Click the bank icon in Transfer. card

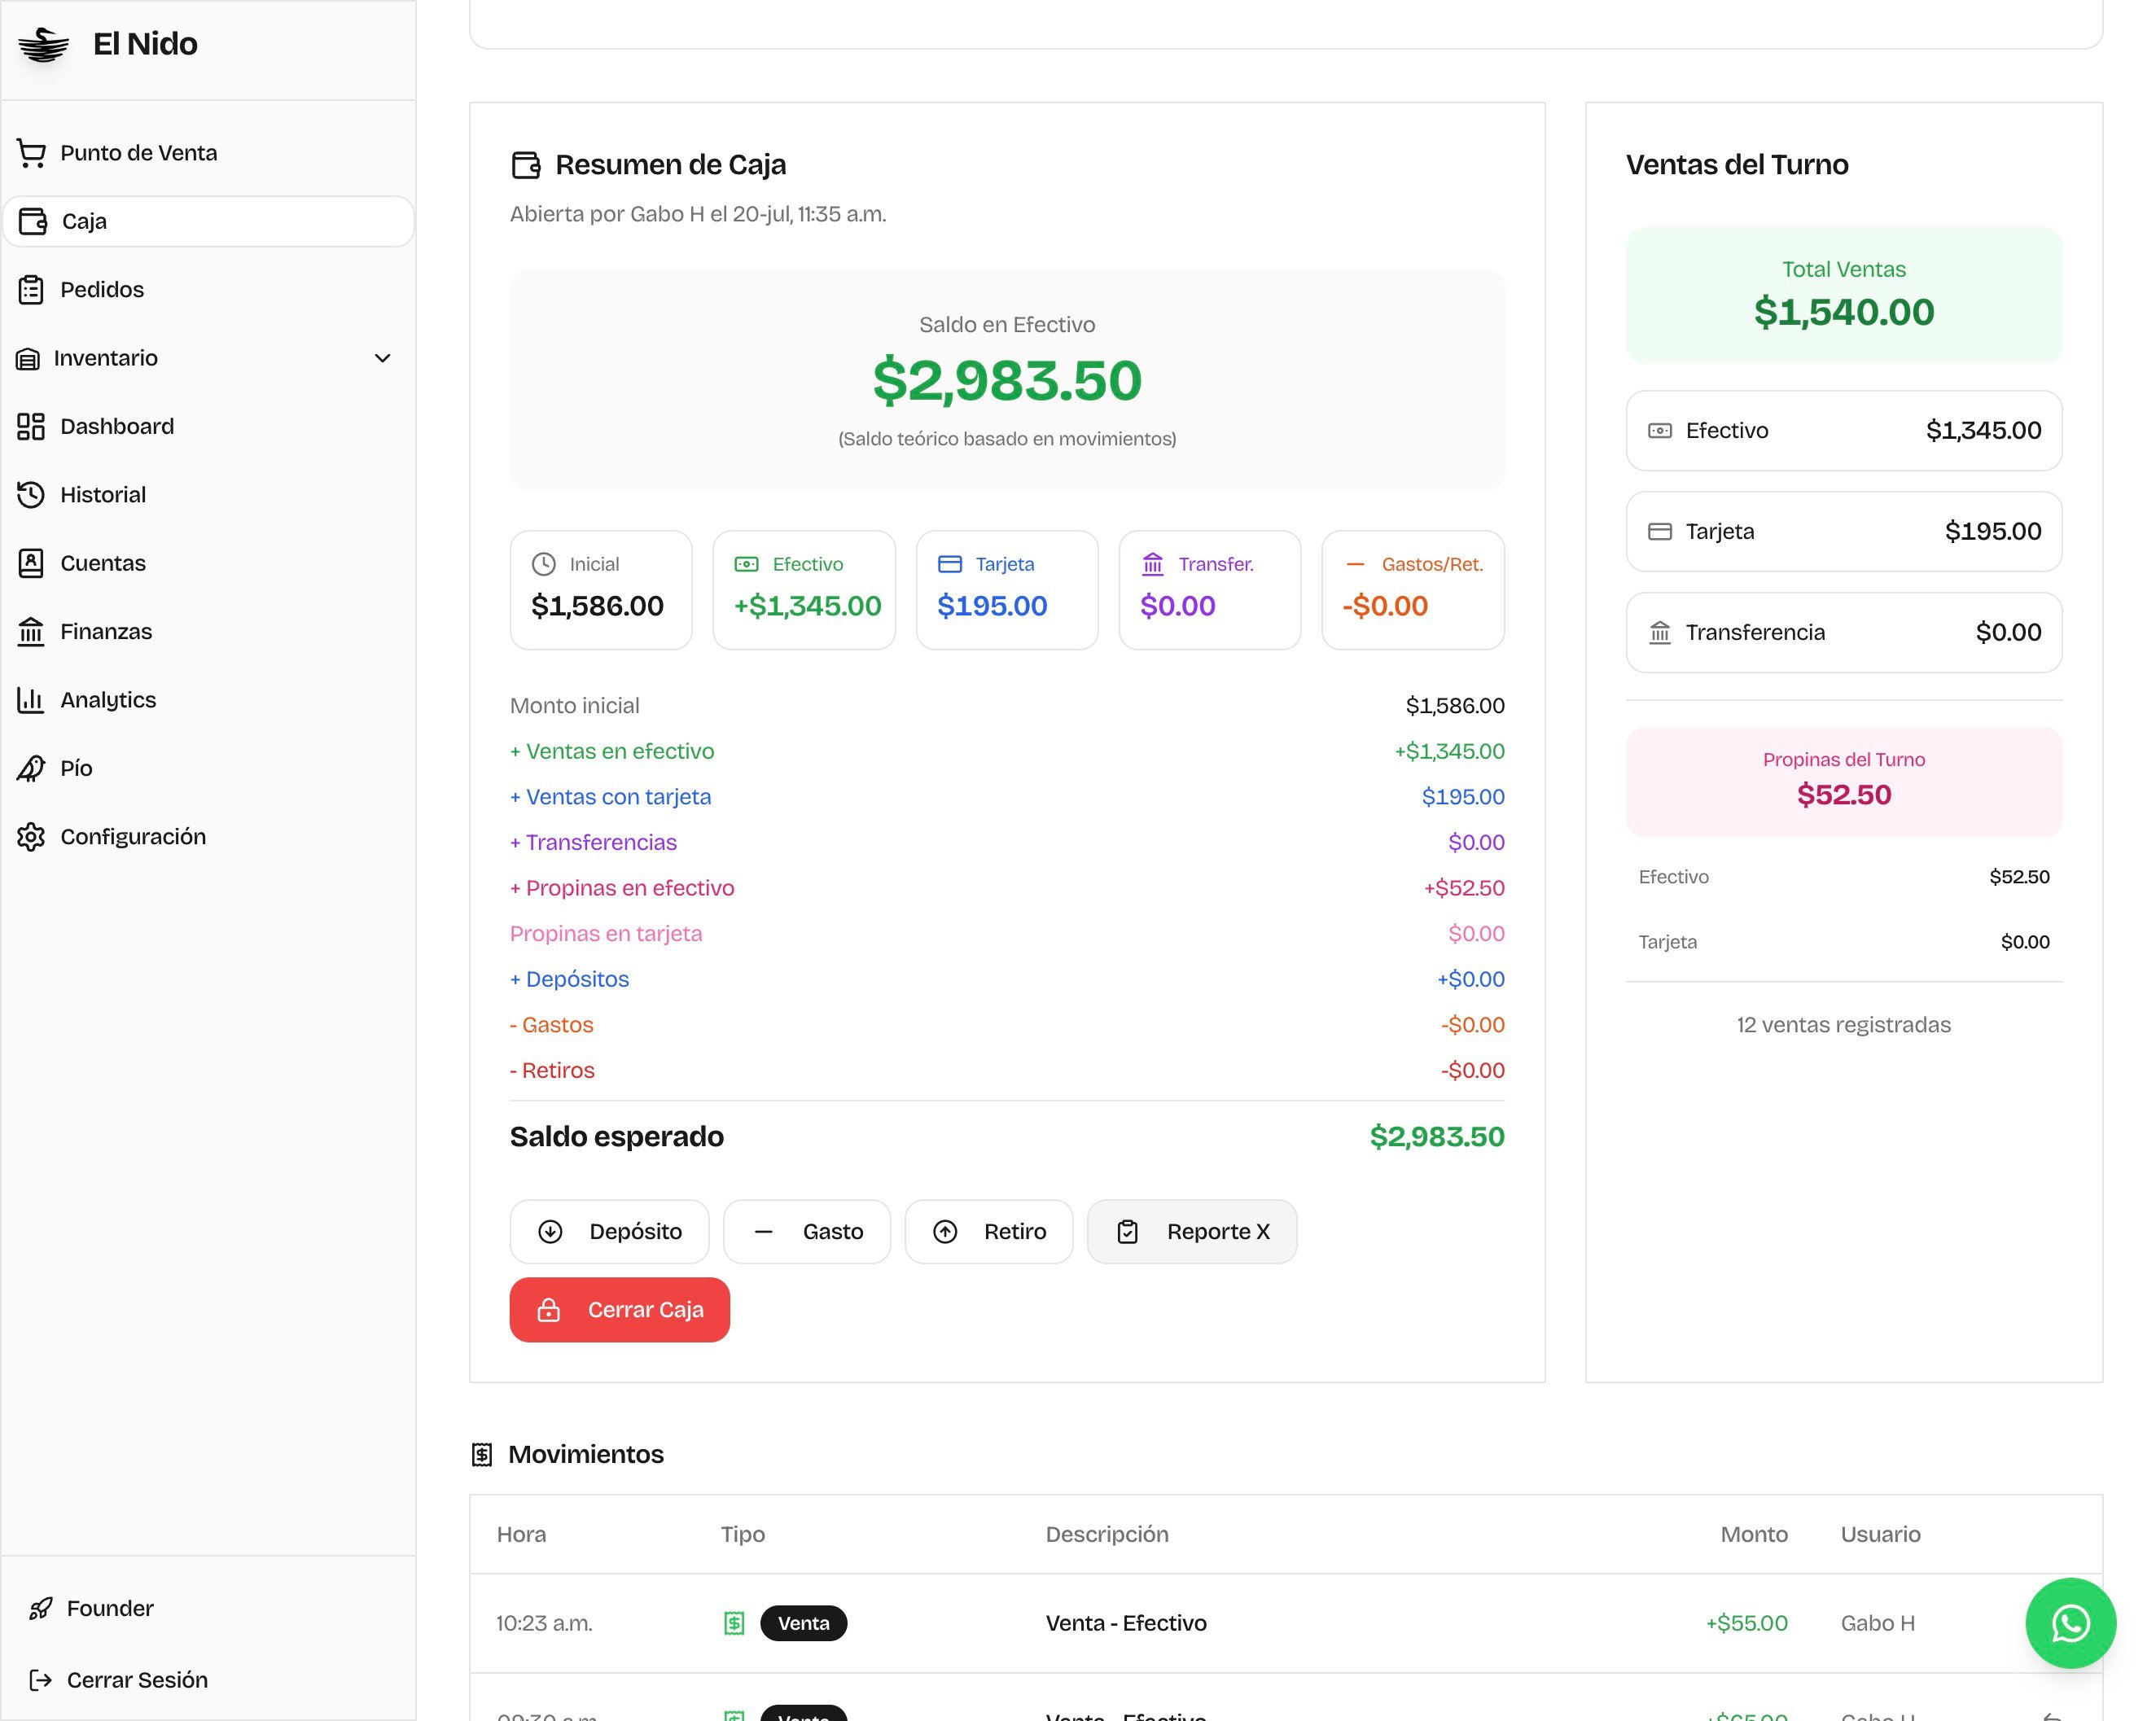coord(1152,564)
